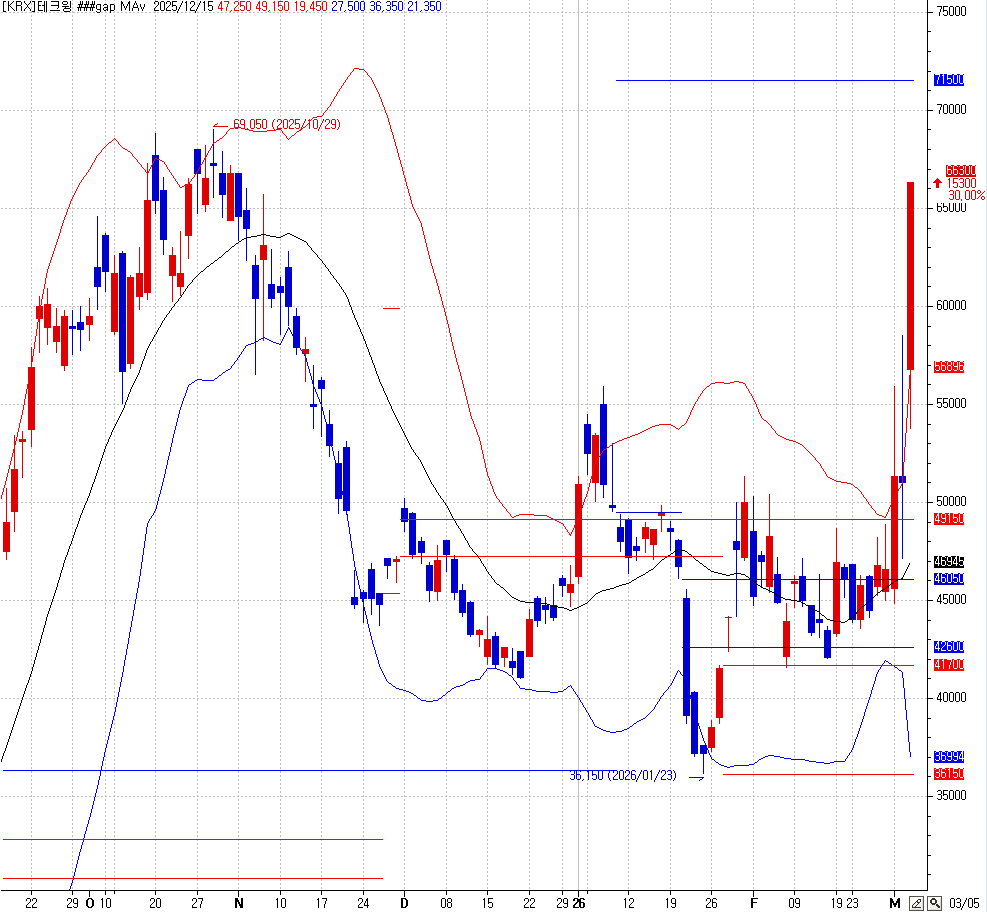The height and width of the screenshot is (912, 987).
Task: Click the magnifier zoom icon
Action: click(x=934, y=903)
